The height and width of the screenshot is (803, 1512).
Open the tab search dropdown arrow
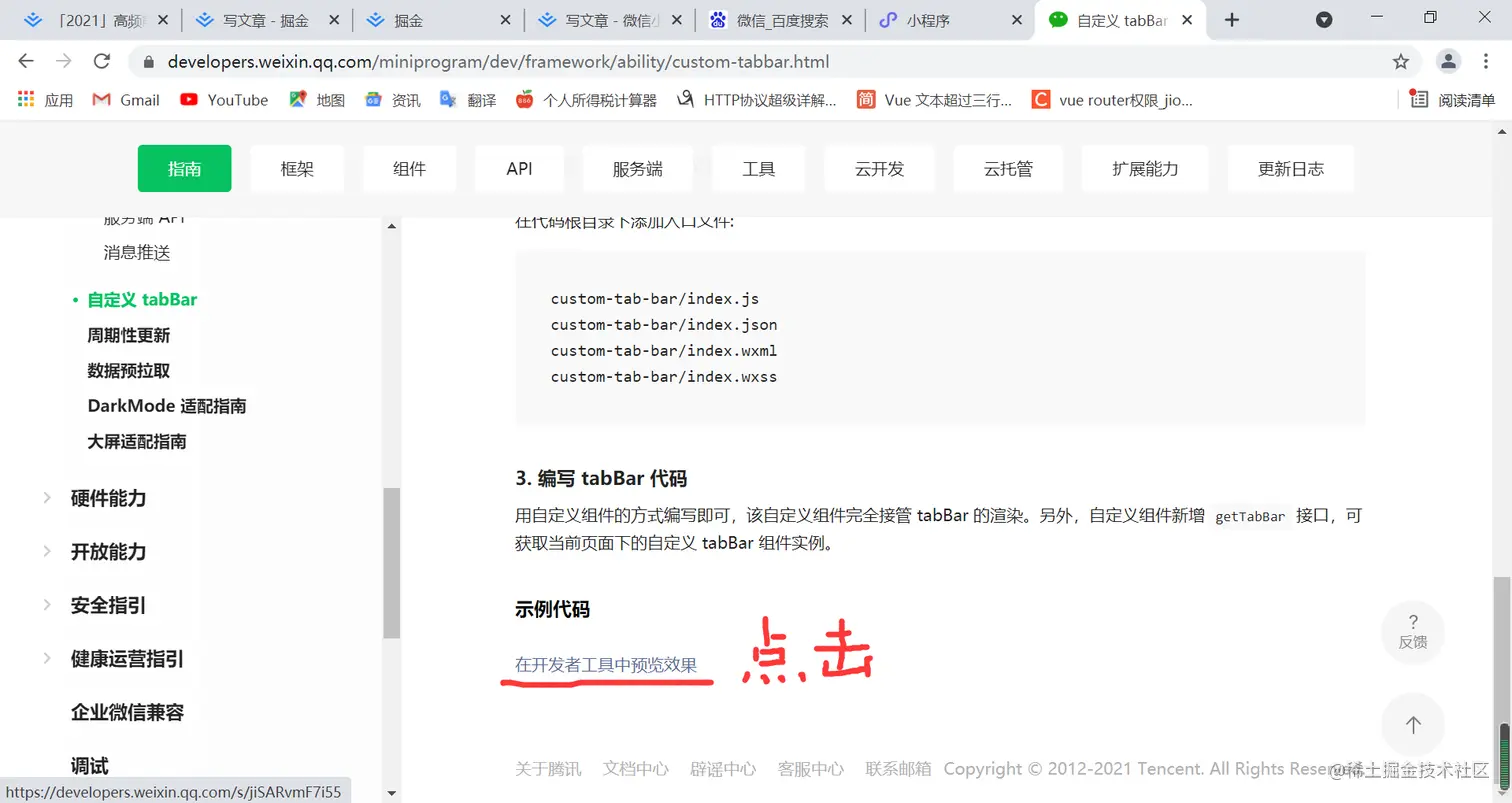(x=1324, y=20)
